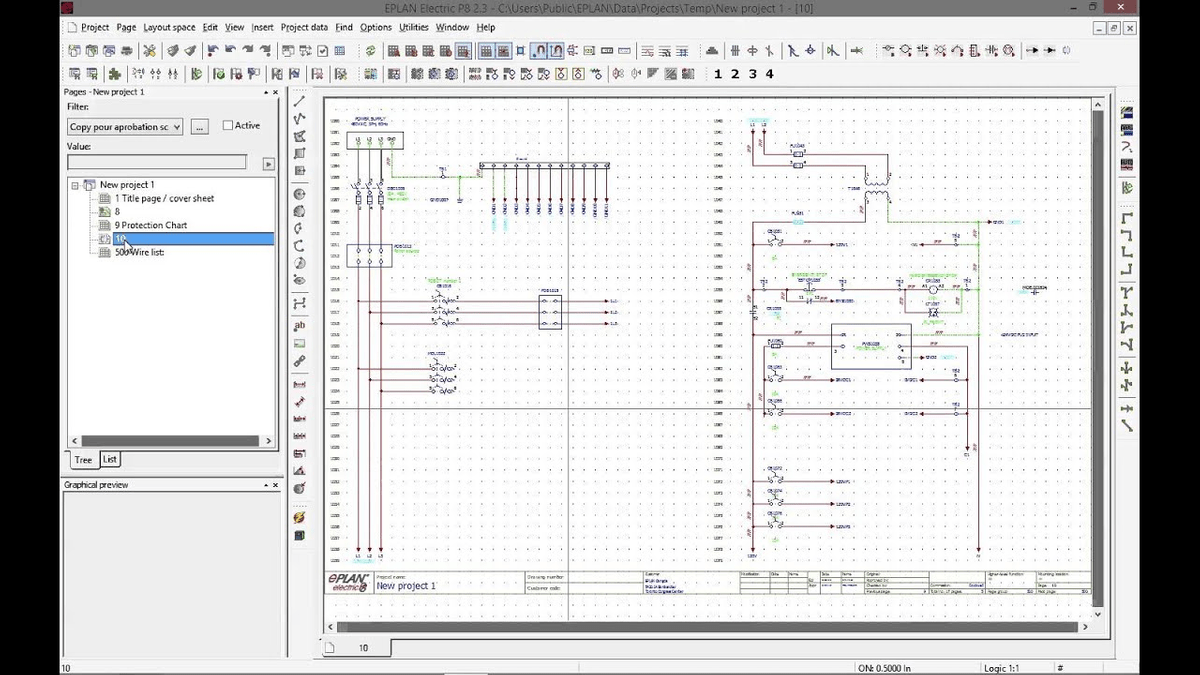Select the Polyline drawing tool
This screenshot has height=675, width=1200.
click(x=298, y=119)
